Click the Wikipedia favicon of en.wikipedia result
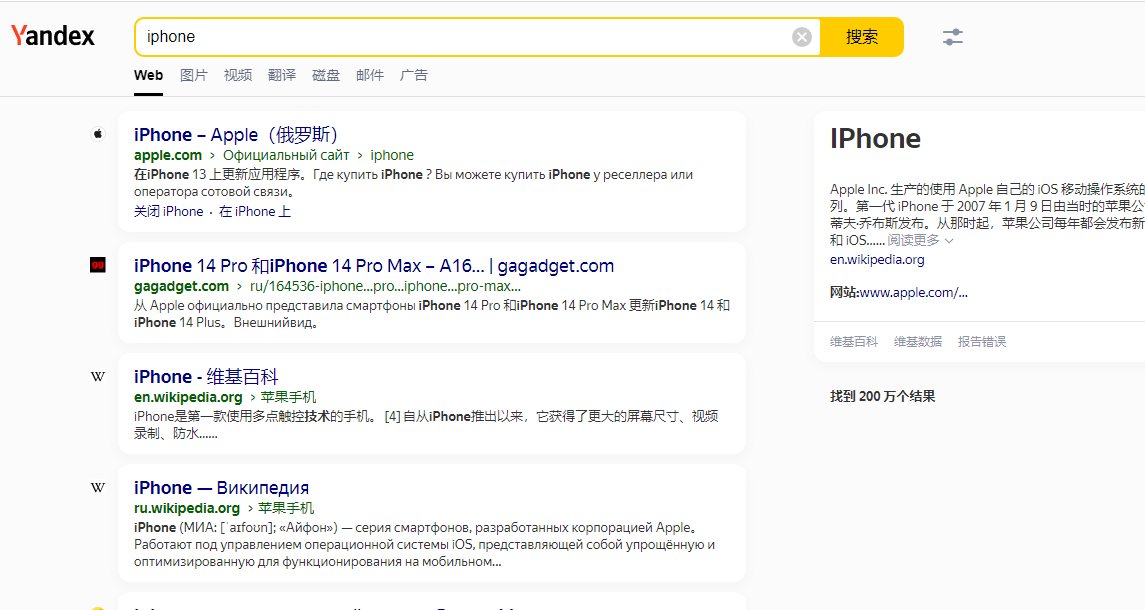The image size is (1145, 610). 98,376
